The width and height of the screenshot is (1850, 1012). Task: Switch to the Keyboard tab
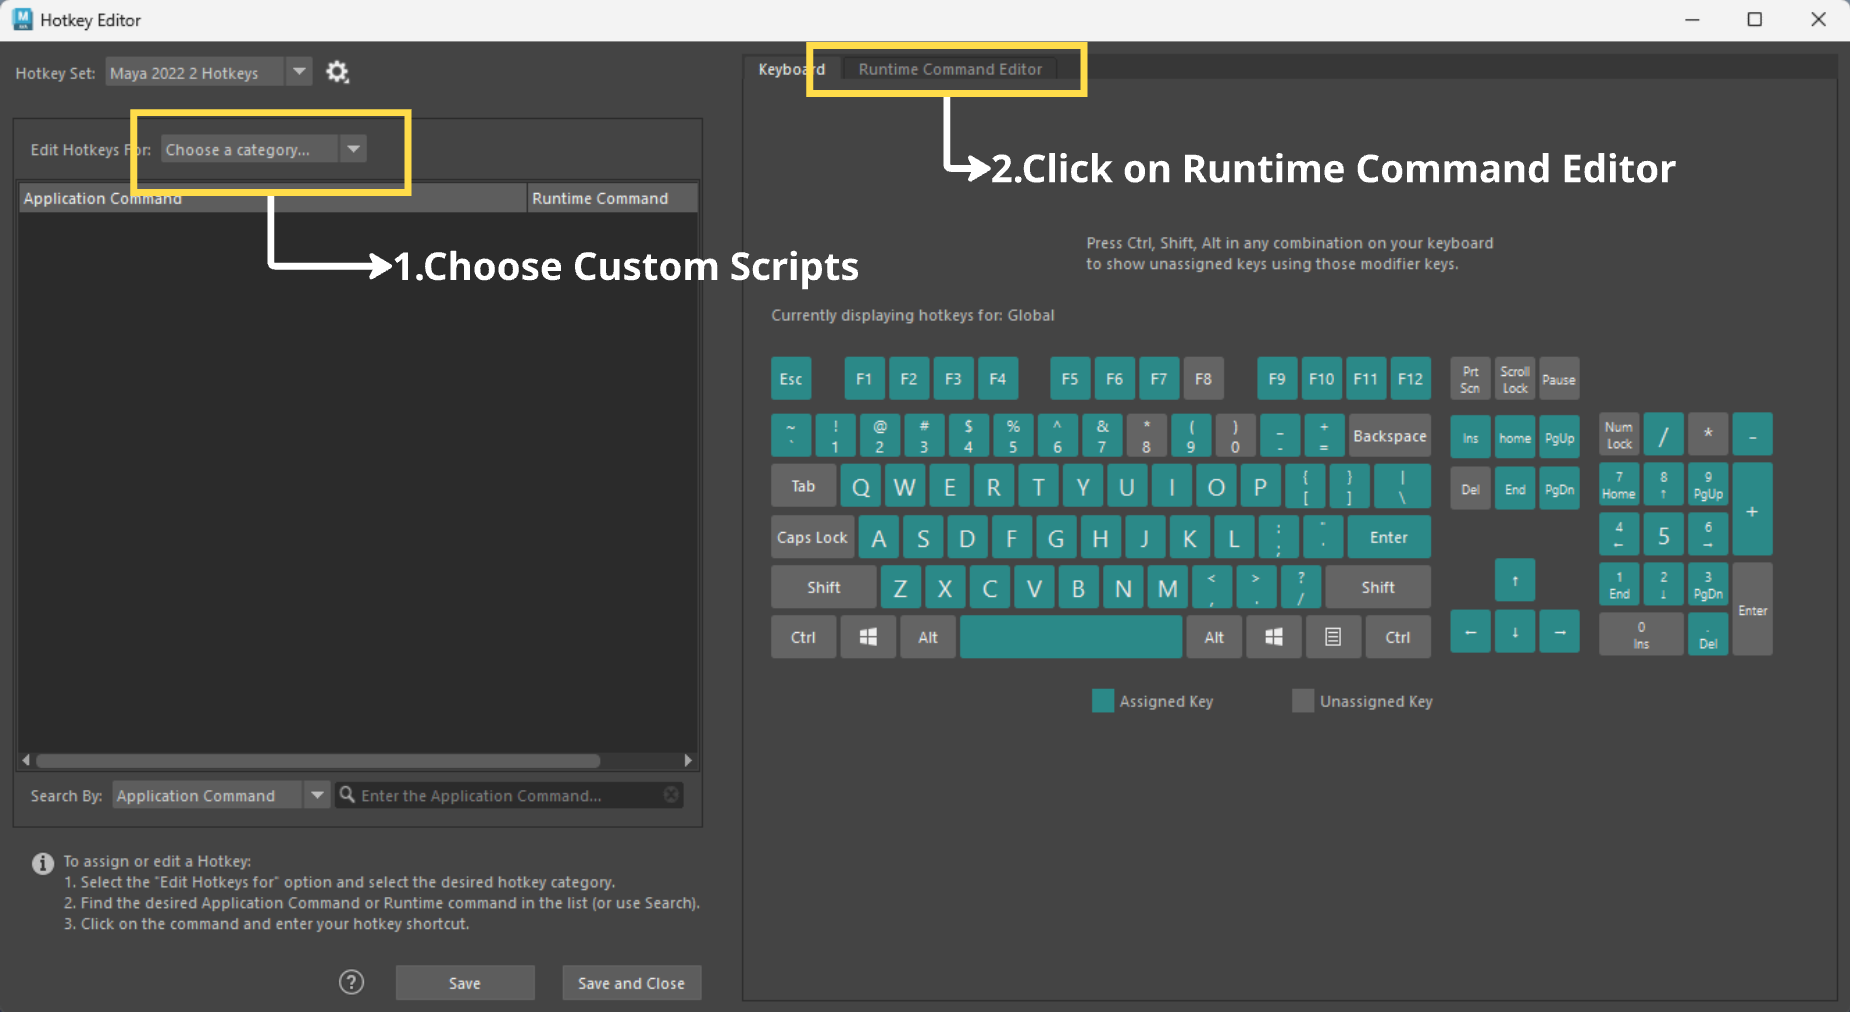pyautogui.click(x=791, y=69)
